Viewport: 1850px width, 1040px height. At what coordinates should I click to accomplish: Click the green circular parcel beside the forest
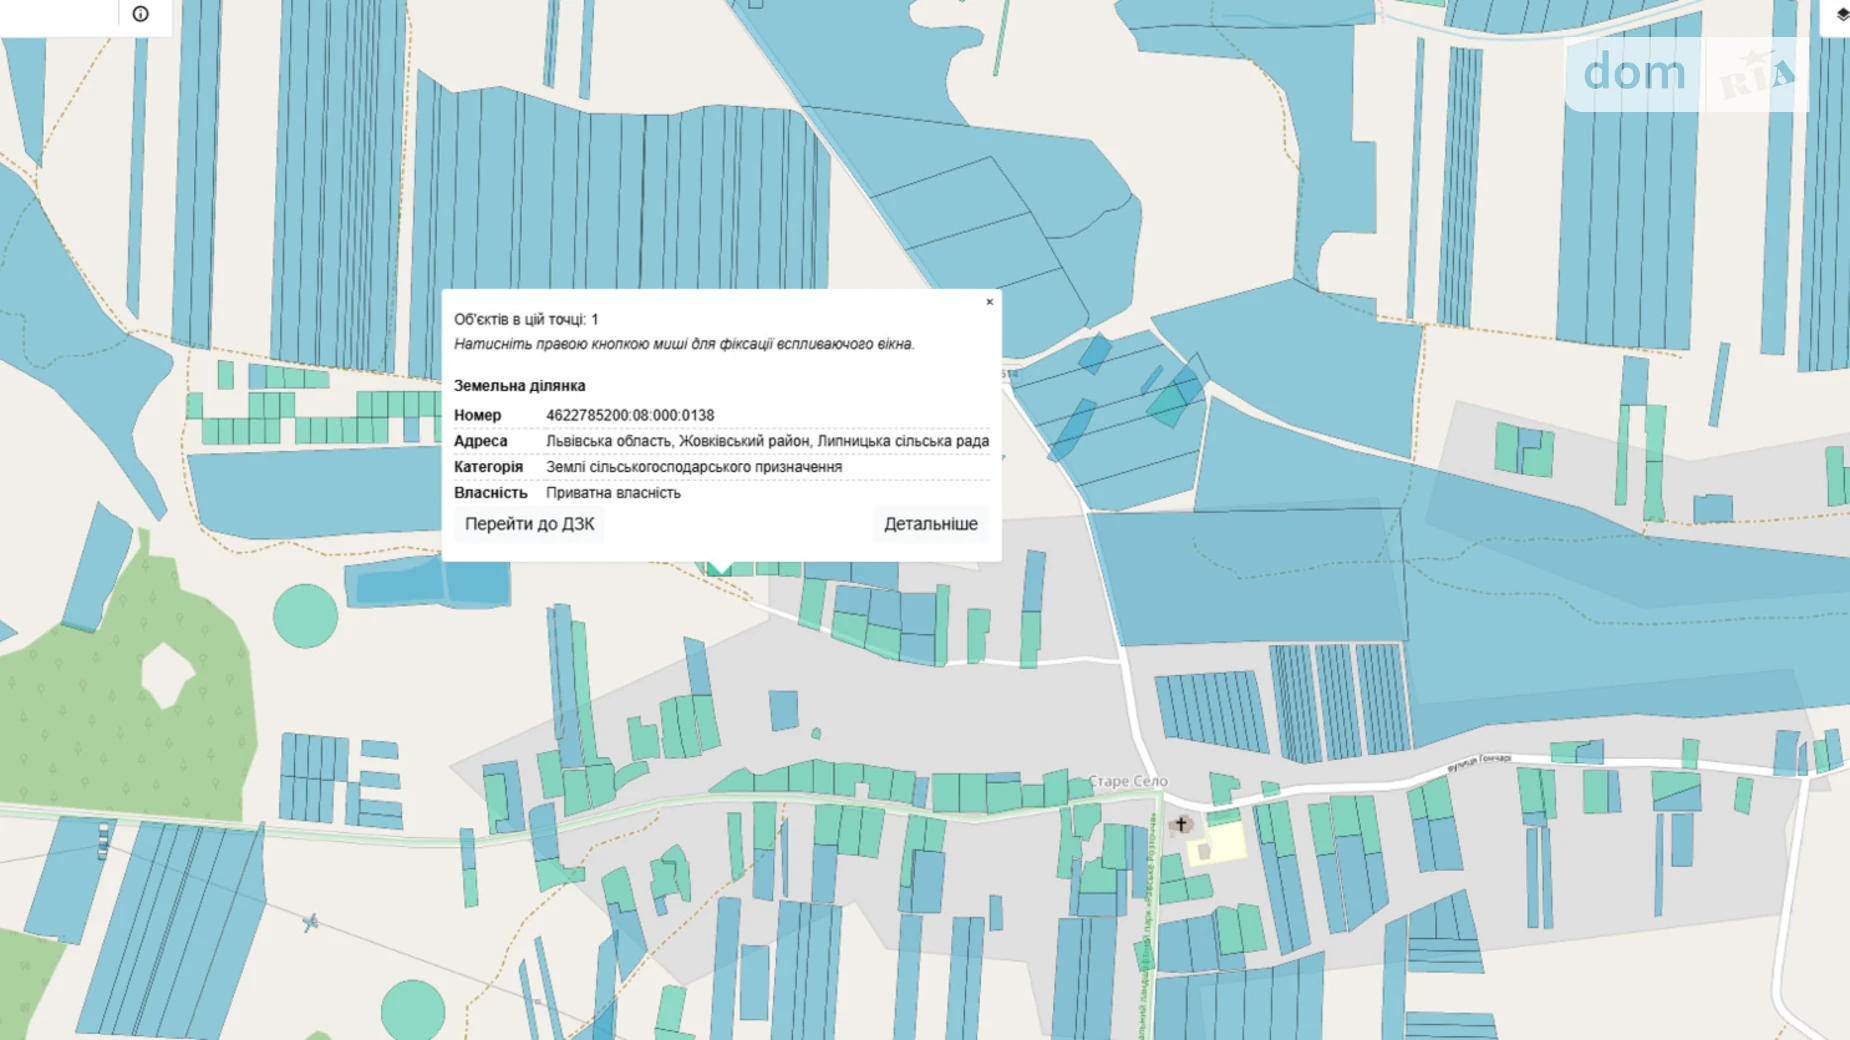click(x=305, y=615)
